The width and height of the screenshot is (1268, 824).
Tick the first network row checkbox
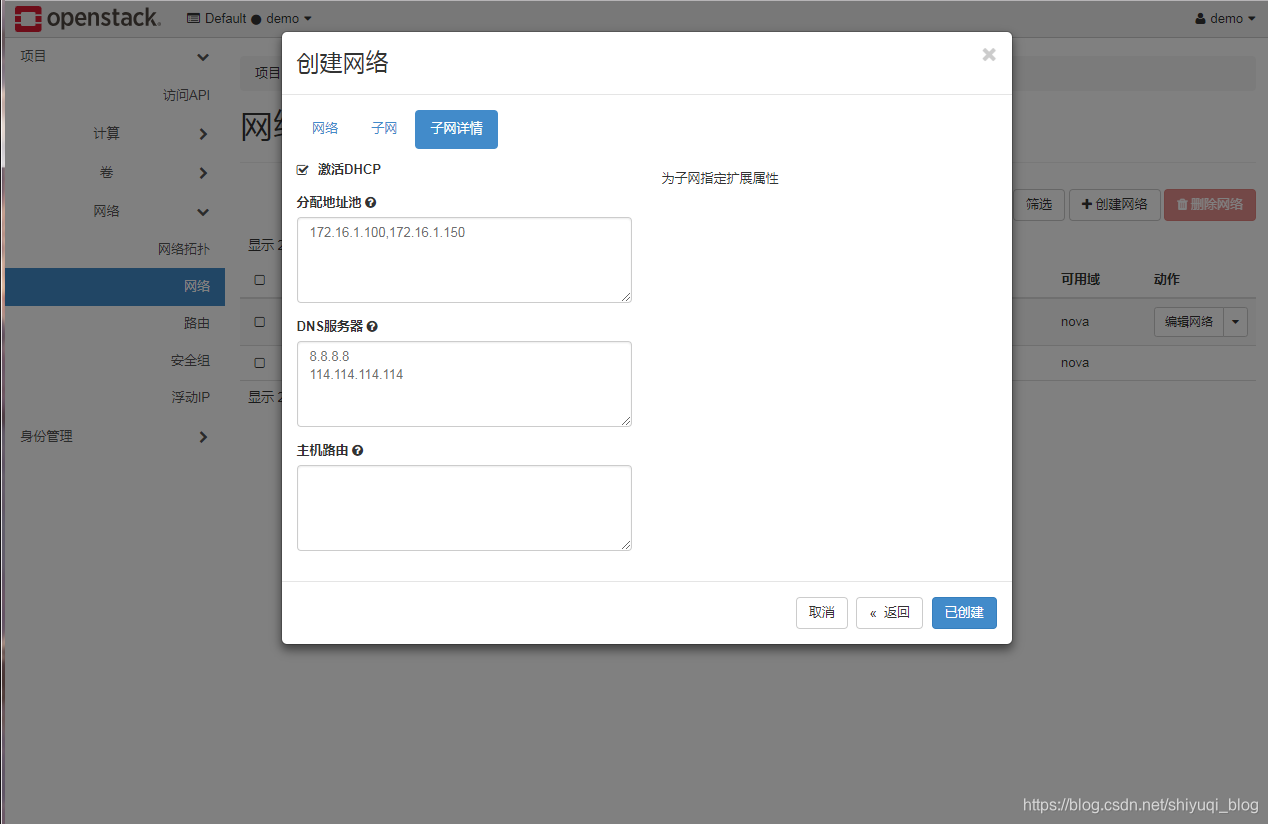pos(260,322)
